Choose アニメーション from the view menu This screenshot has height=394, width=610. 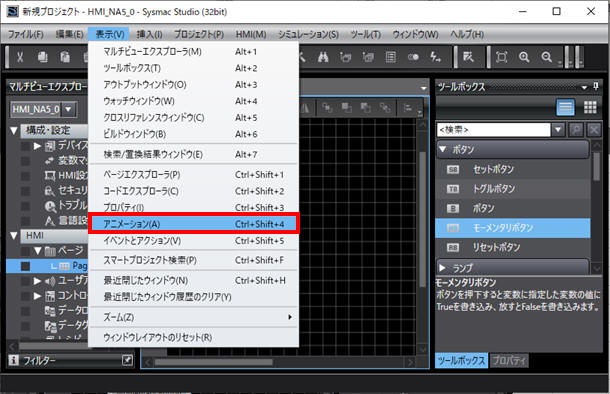pos(193,224)
